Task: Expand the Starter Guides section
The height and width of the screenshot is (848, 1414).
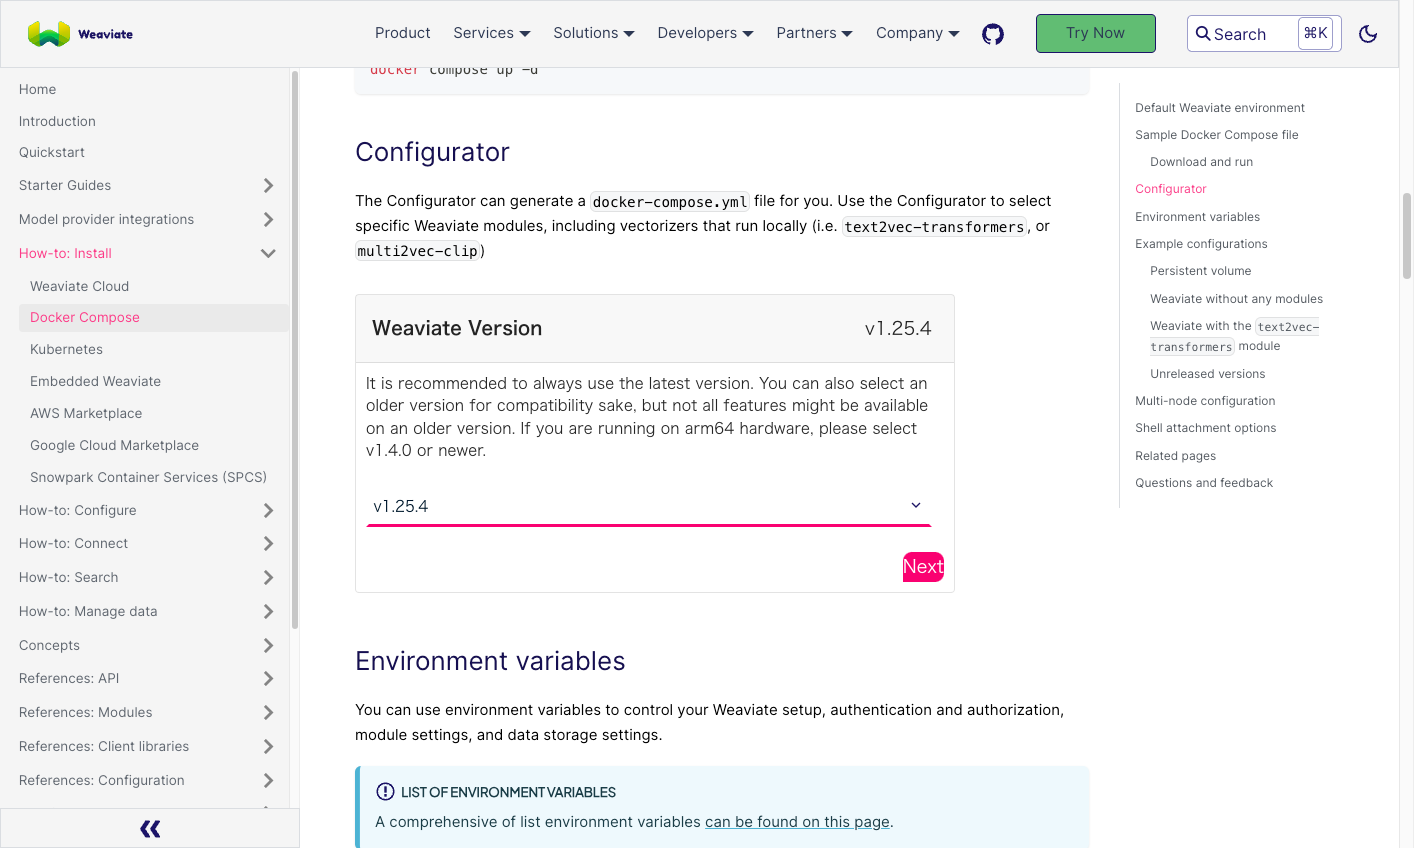Action: 268,185
